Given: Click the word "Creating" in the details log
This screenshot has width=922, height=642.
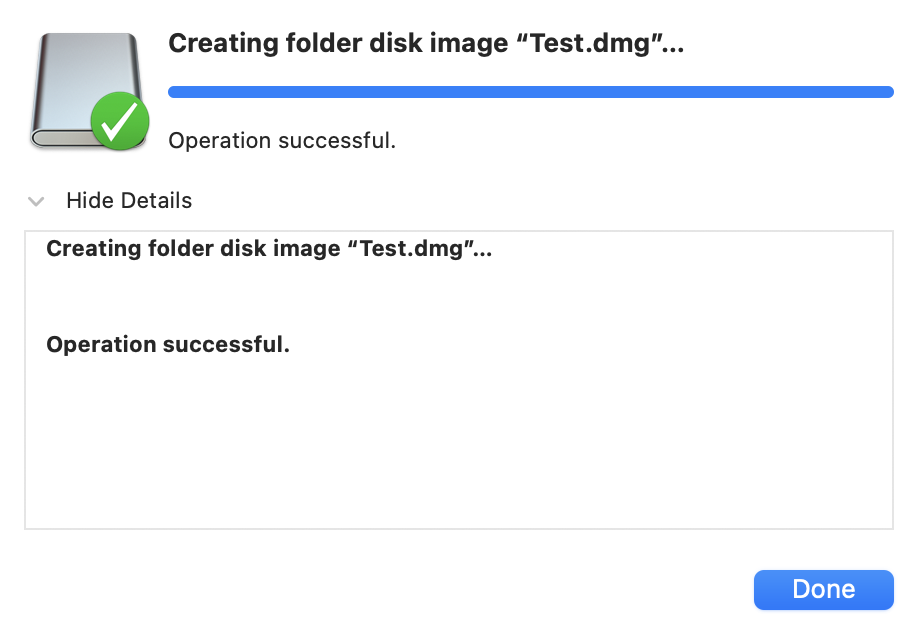Looking at the screenshot, I should [89, 249].
